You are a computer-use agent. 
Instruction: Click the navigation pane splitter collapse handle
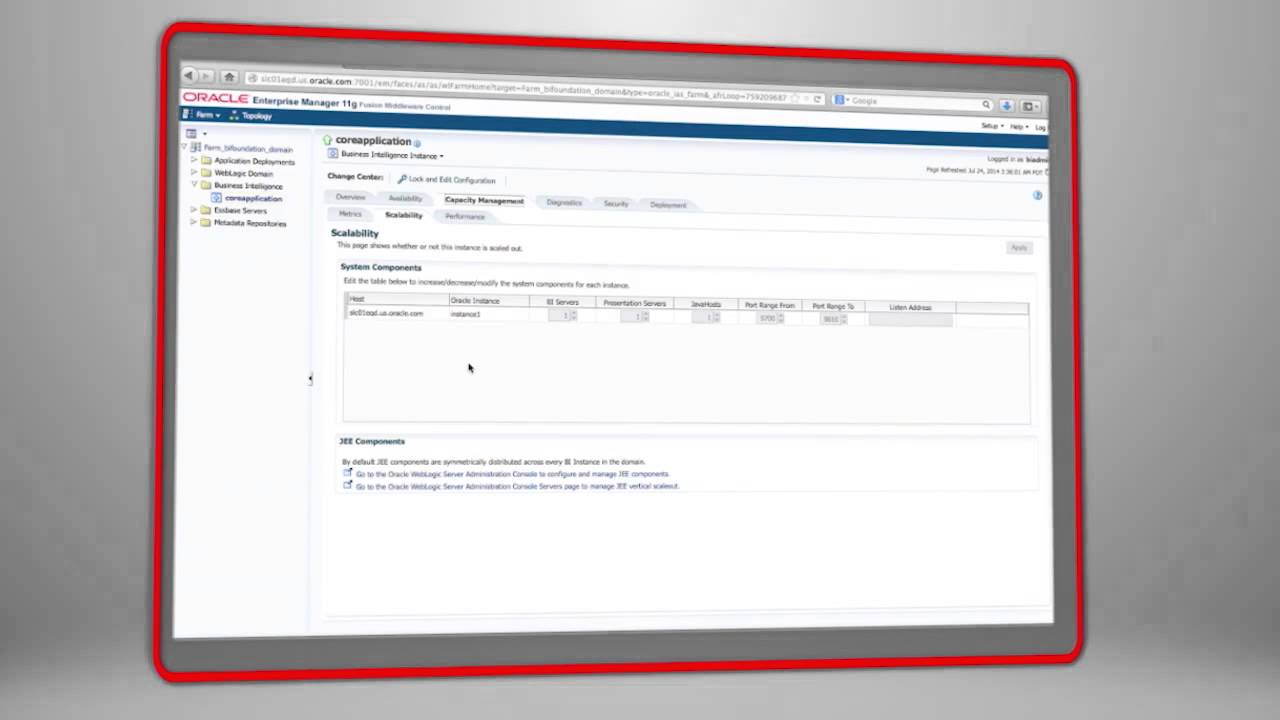point(311,378)
